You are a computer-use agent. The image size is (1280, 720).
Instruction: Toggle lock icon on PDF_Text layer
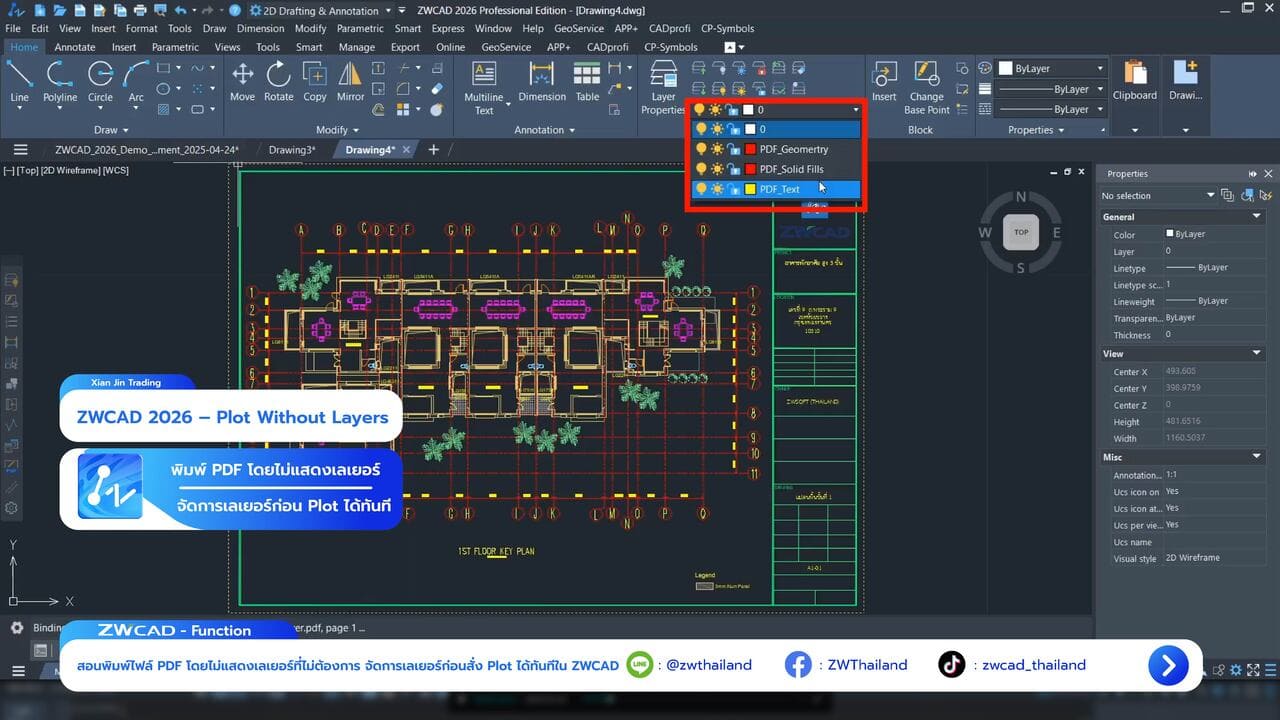click(x=733, y=189)
